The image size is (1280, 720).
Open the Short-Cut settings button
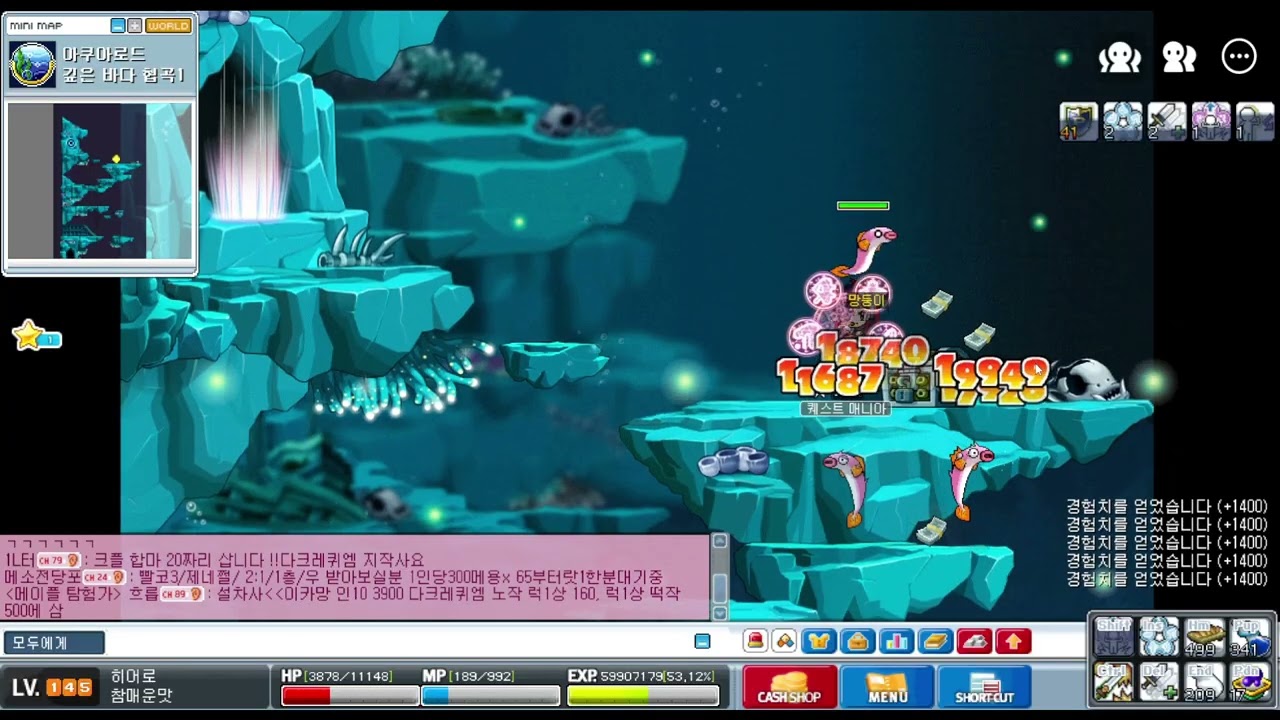[x=985, y=686]
